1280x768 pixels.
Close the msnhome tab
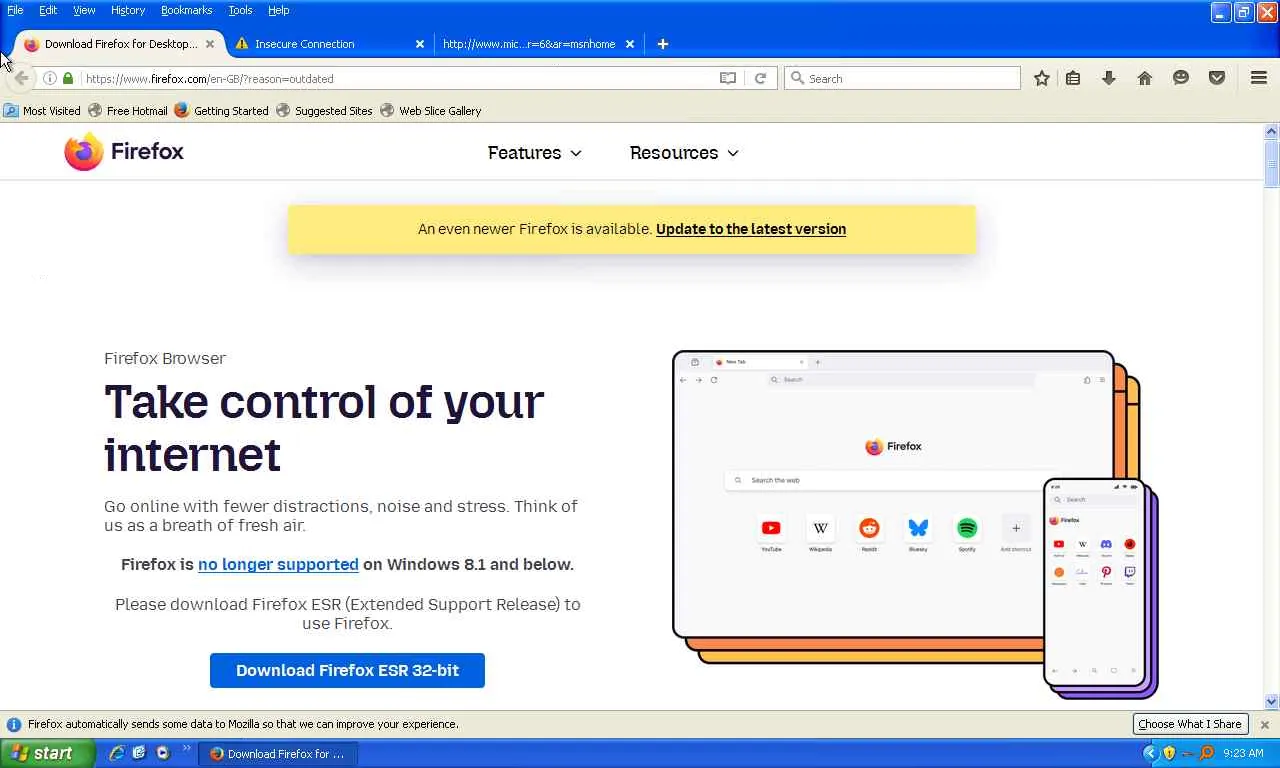(630, 44)
